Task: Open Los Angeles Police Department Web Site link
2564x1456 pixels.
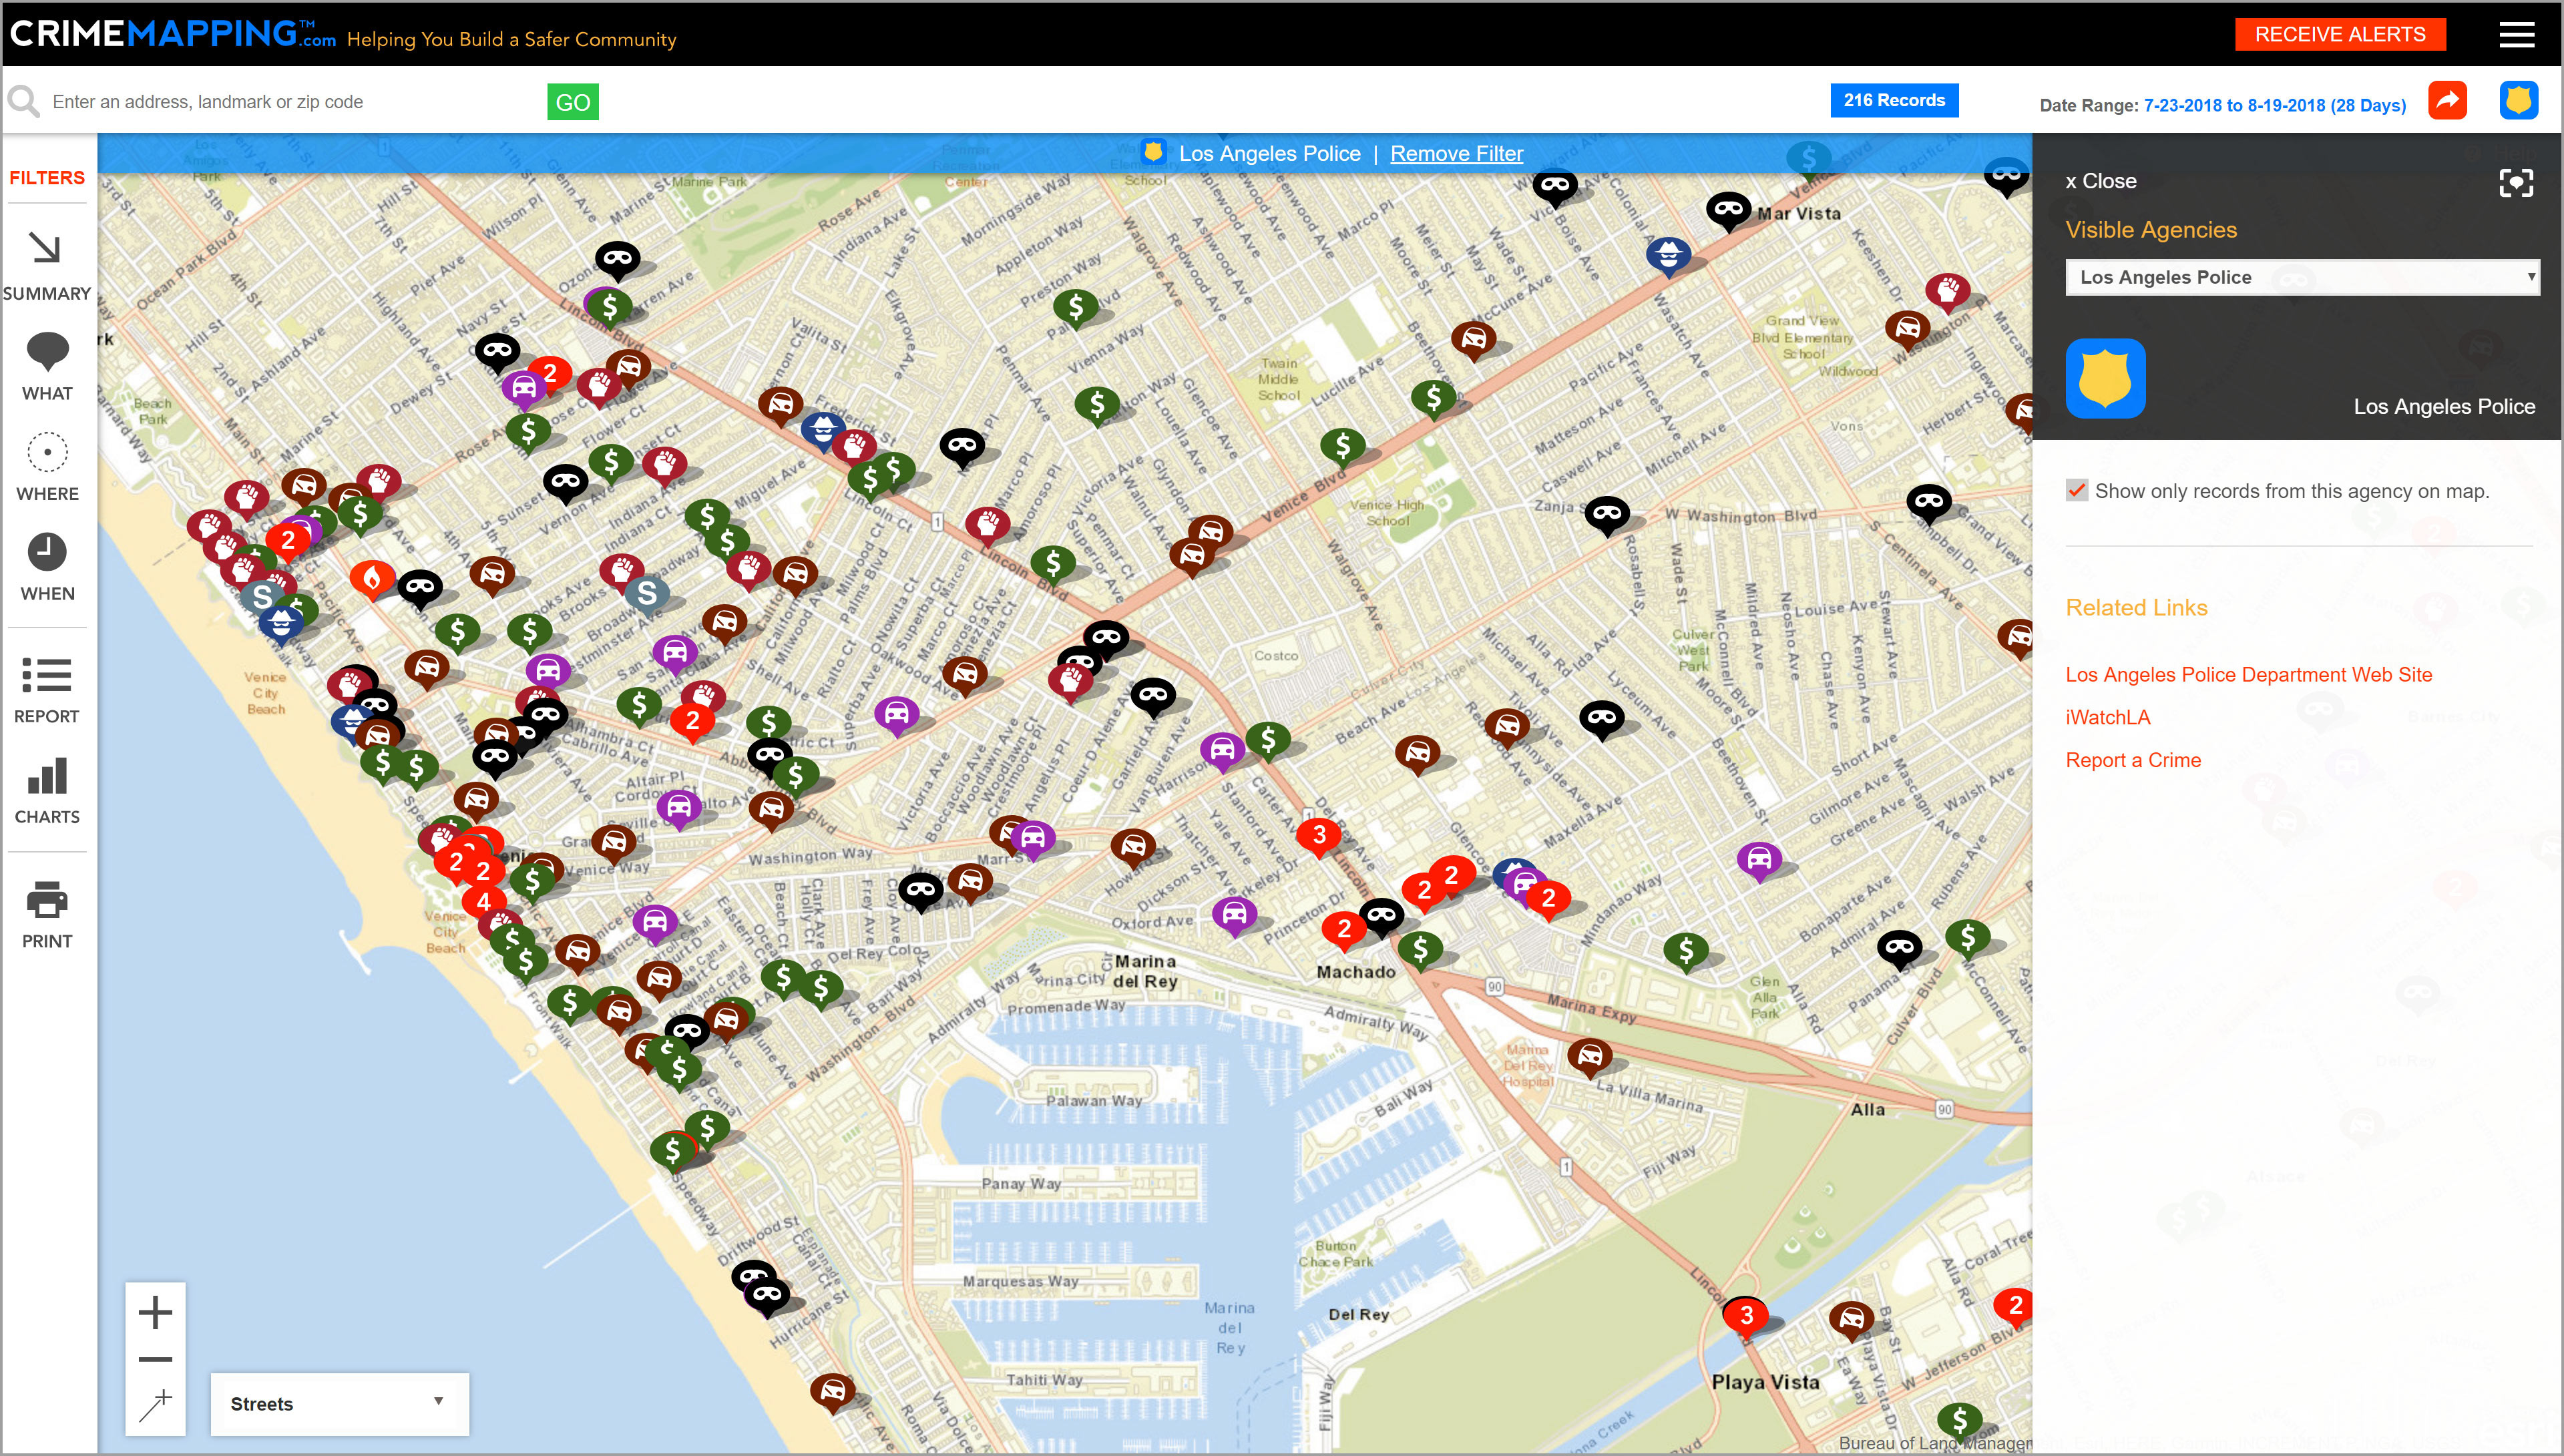Action: tap(2248, 675)
